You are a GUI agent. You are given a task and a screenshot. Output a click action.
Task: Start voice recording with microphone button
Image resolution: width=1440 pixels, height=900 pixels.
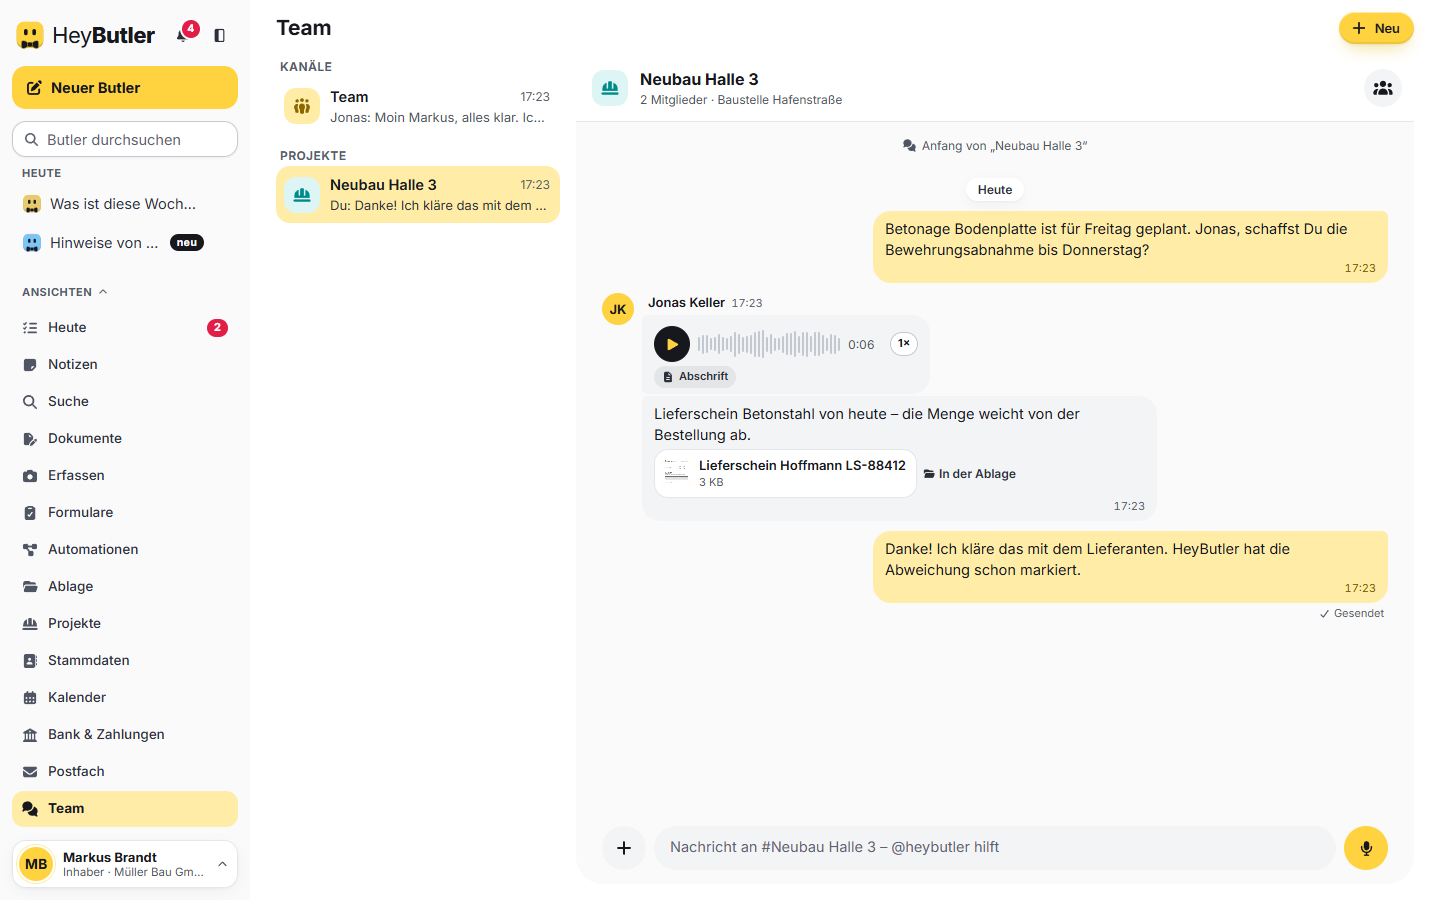pyautogui.click(x=1366, y=848)
